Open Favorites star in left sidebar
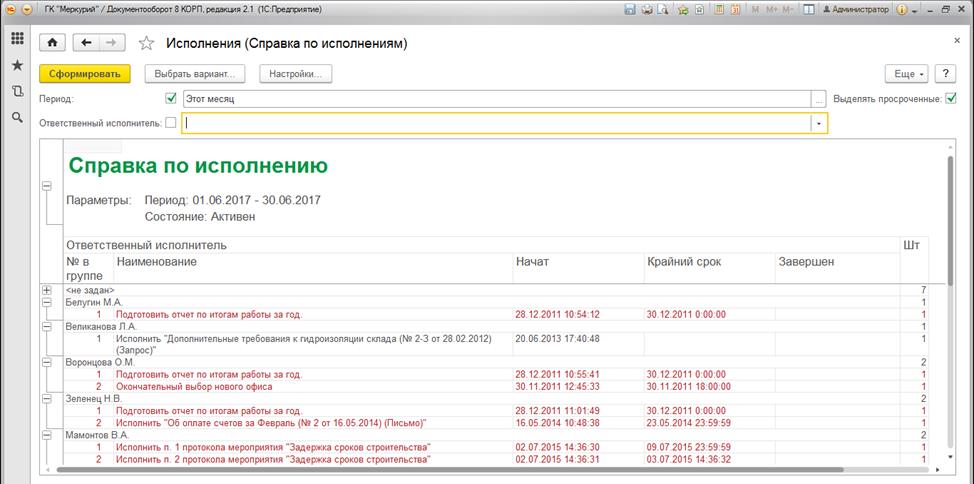Screen dimensions: 974x484 [17, 65]
